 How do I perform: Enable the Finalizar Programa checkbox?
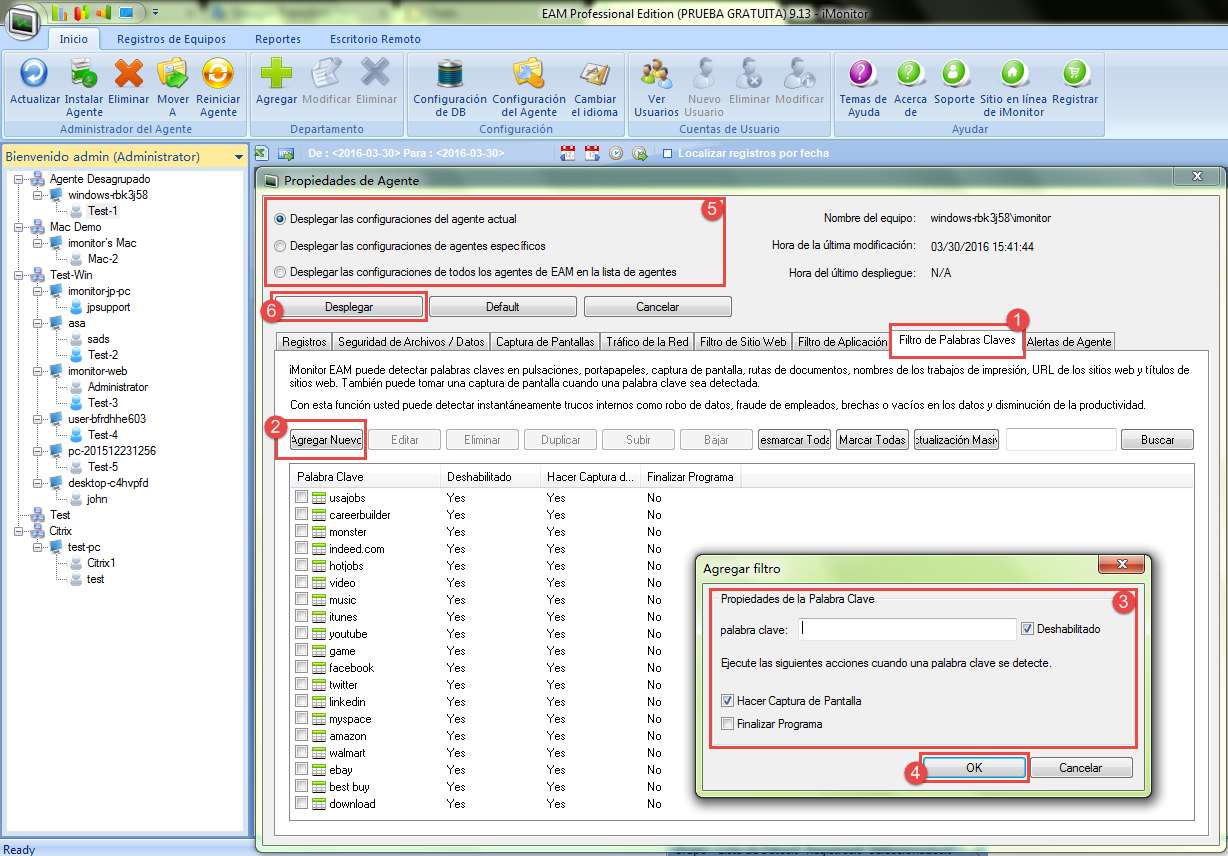click(x=727, y=723)
